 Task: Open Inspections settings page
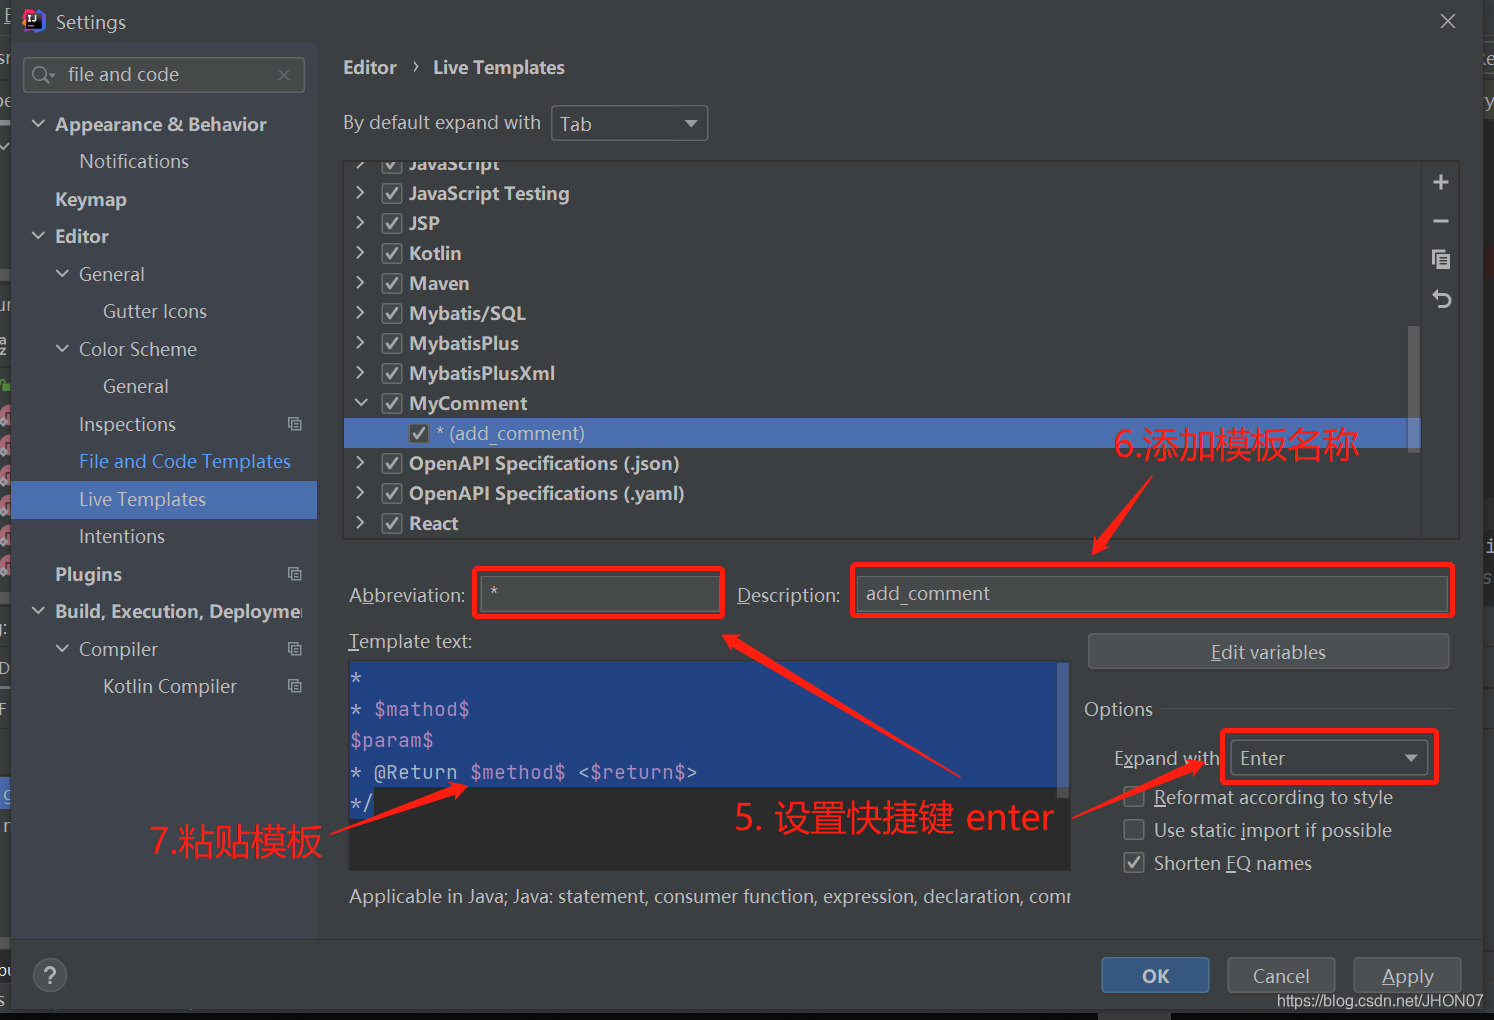127,424
